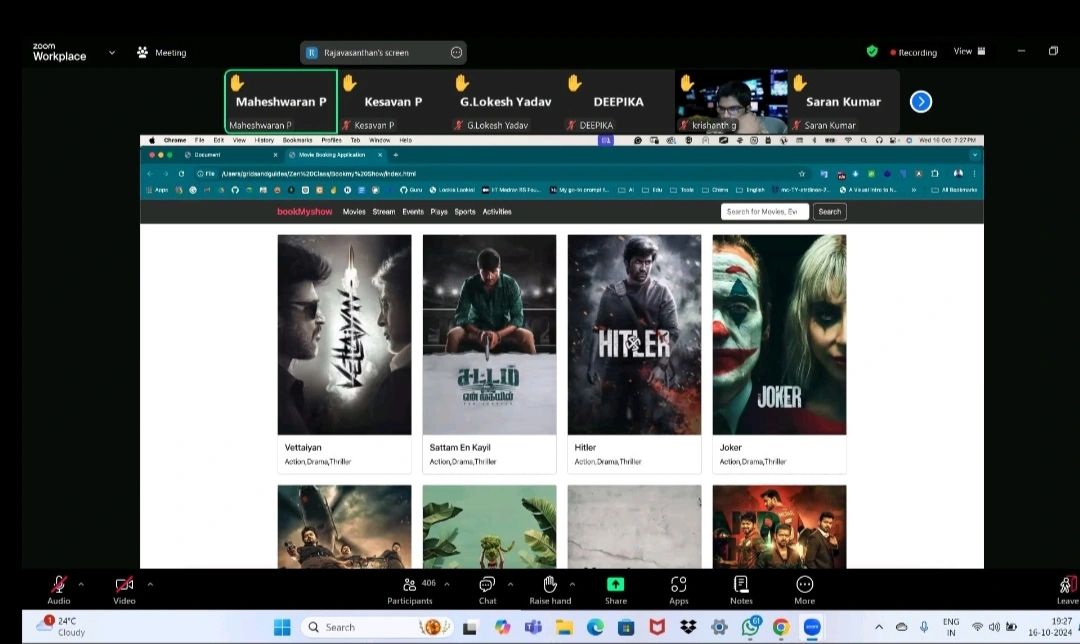Toggle Raise hand in Zoom toolbar
Image resolution: width=1080 pixels, height=644 pixels.
tap(550, 585)
